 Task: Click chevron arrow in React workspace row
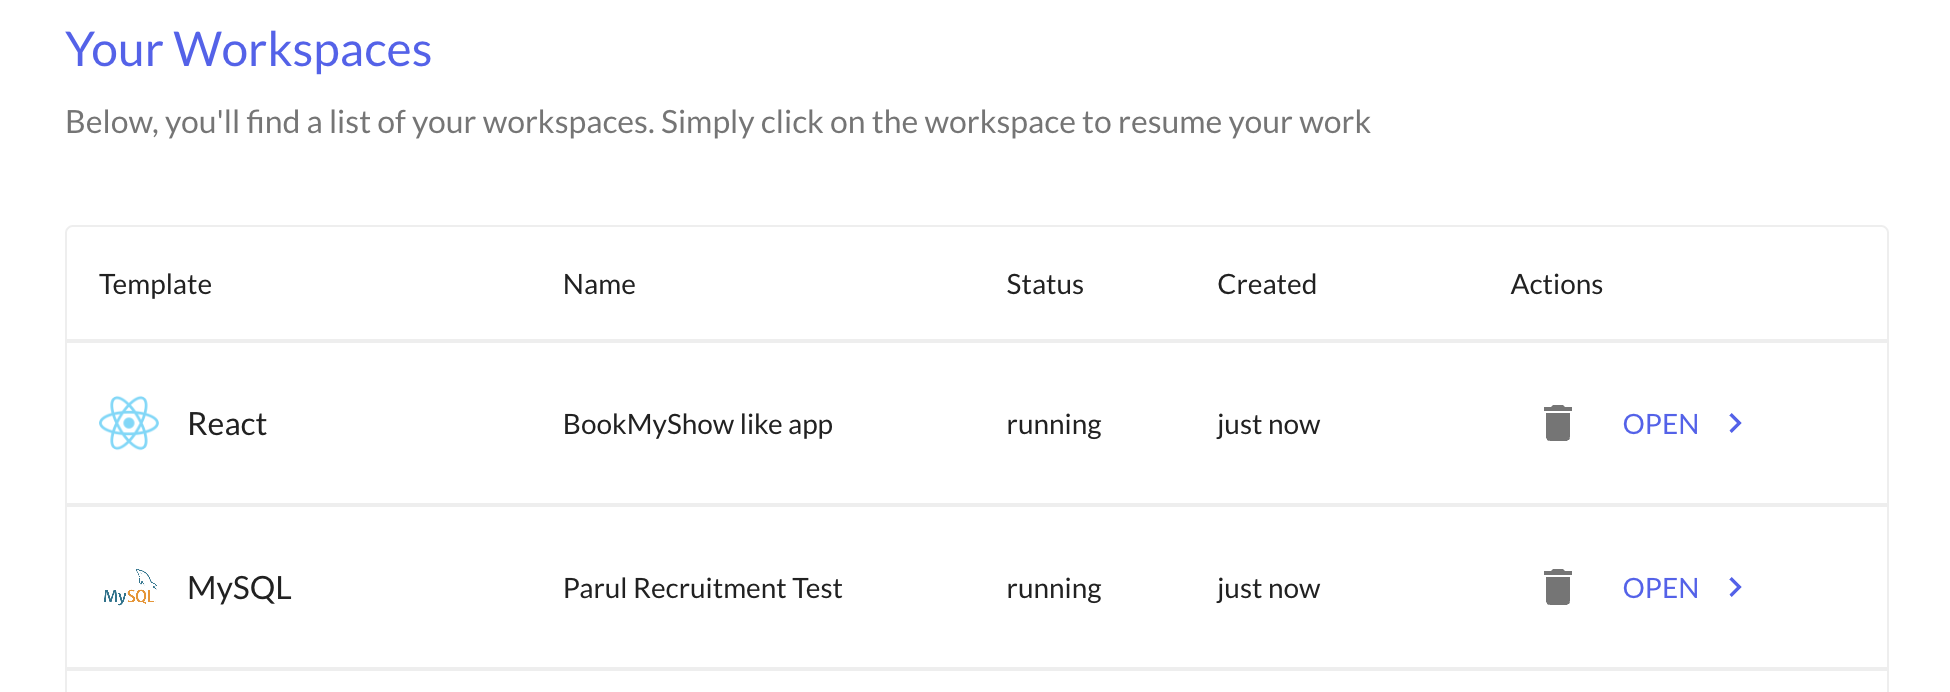click(x=1735, y=423)
